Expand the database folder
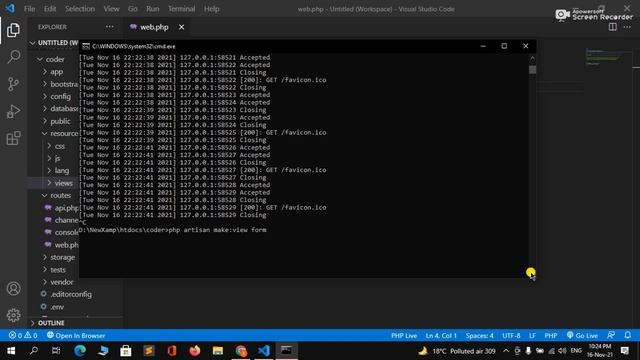The width and height of the screenshot is (640, 360). pos(64,109)
